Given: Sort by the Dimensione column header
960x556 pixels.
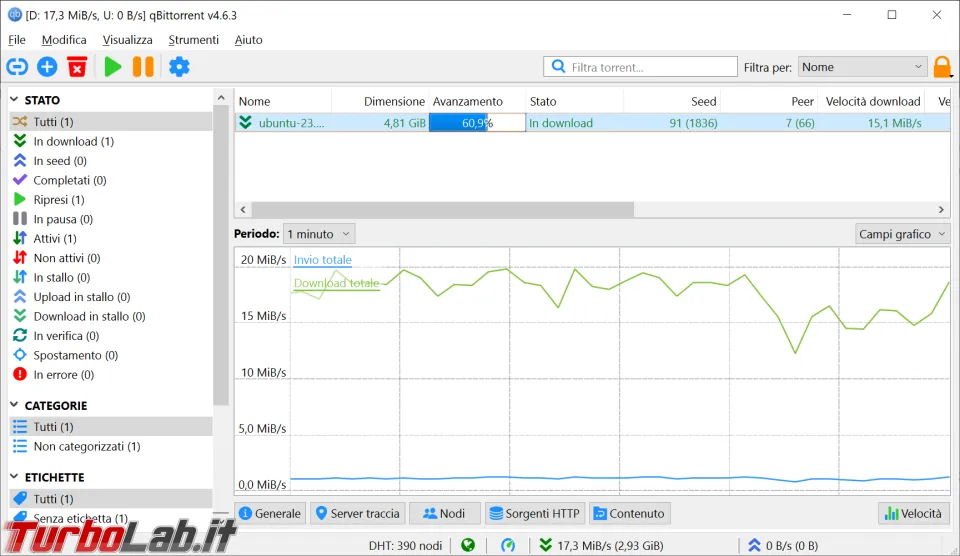Looking at the screenshot, I should tap(380, 101).
